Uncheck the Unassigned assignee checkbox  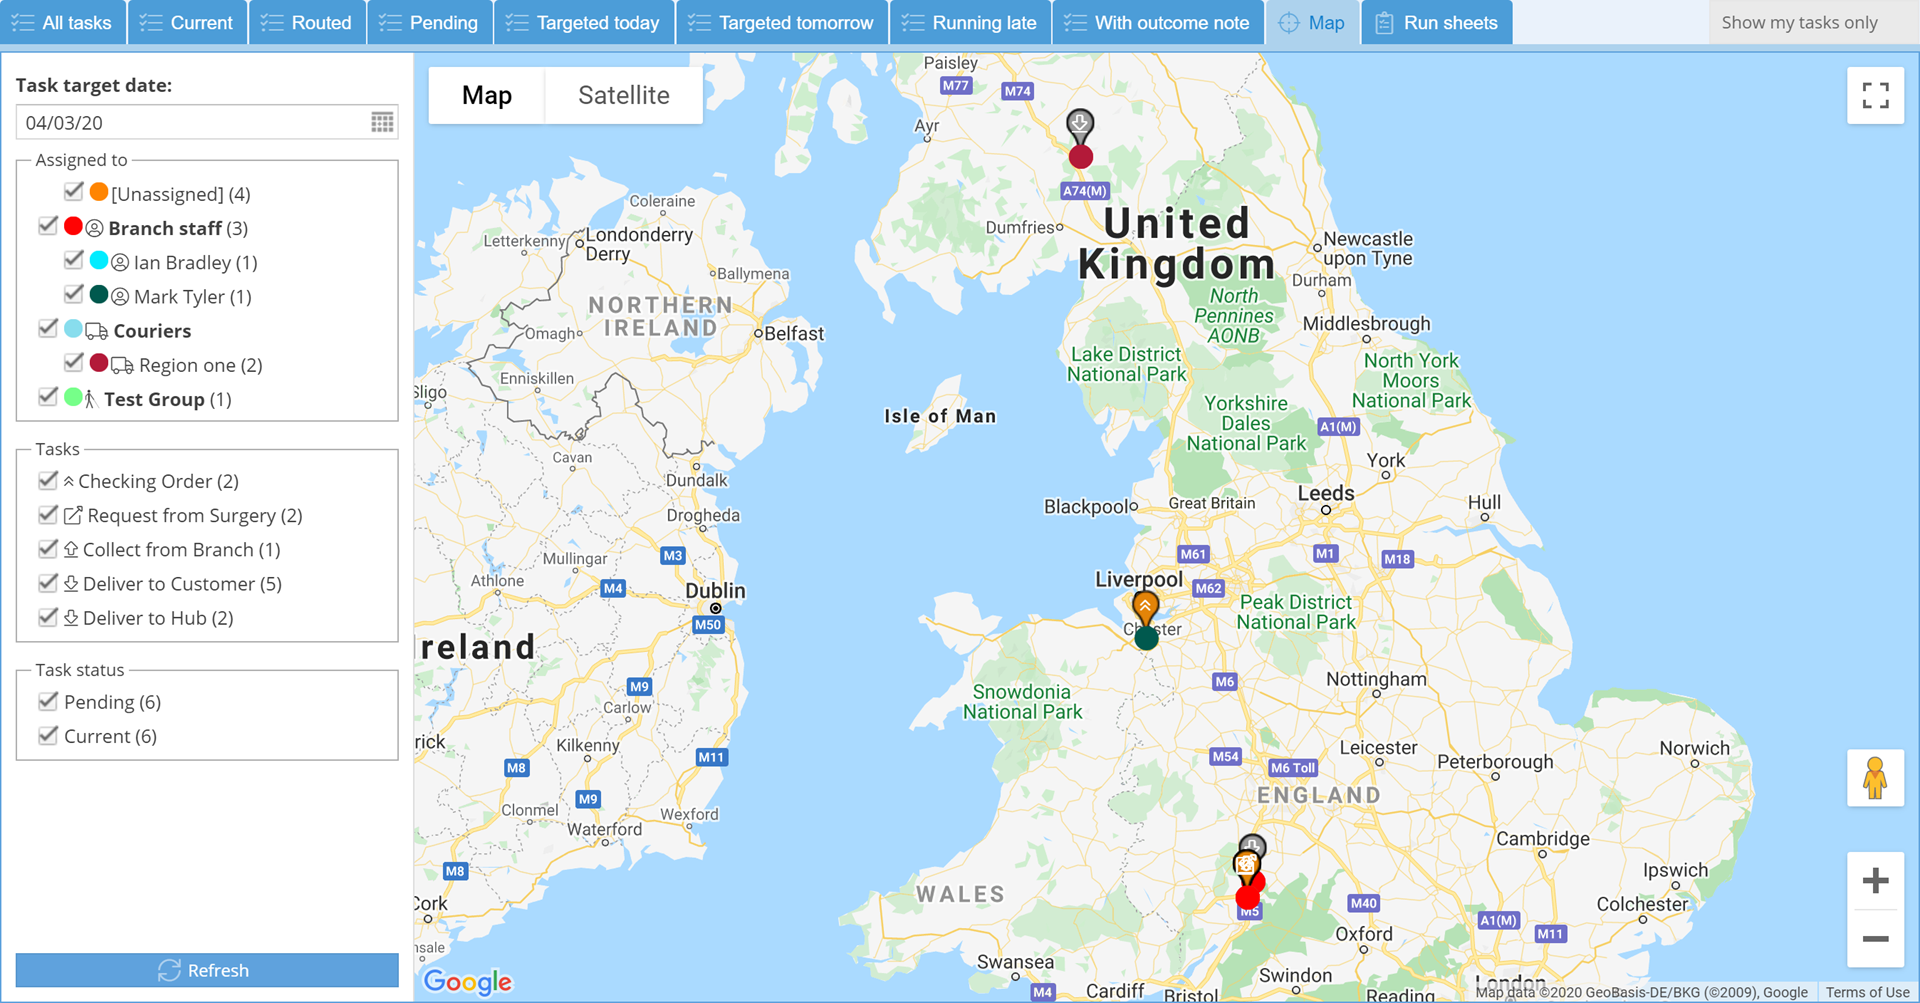[x=73, y=192]
